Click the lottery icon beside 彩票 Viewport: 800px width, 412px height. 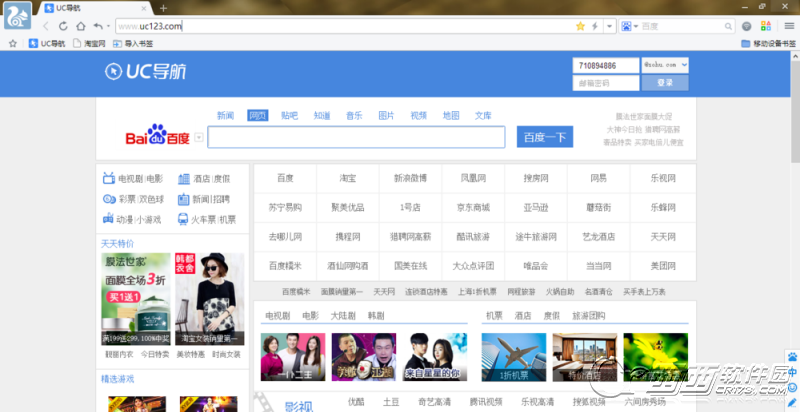click(x=109, y=199)
